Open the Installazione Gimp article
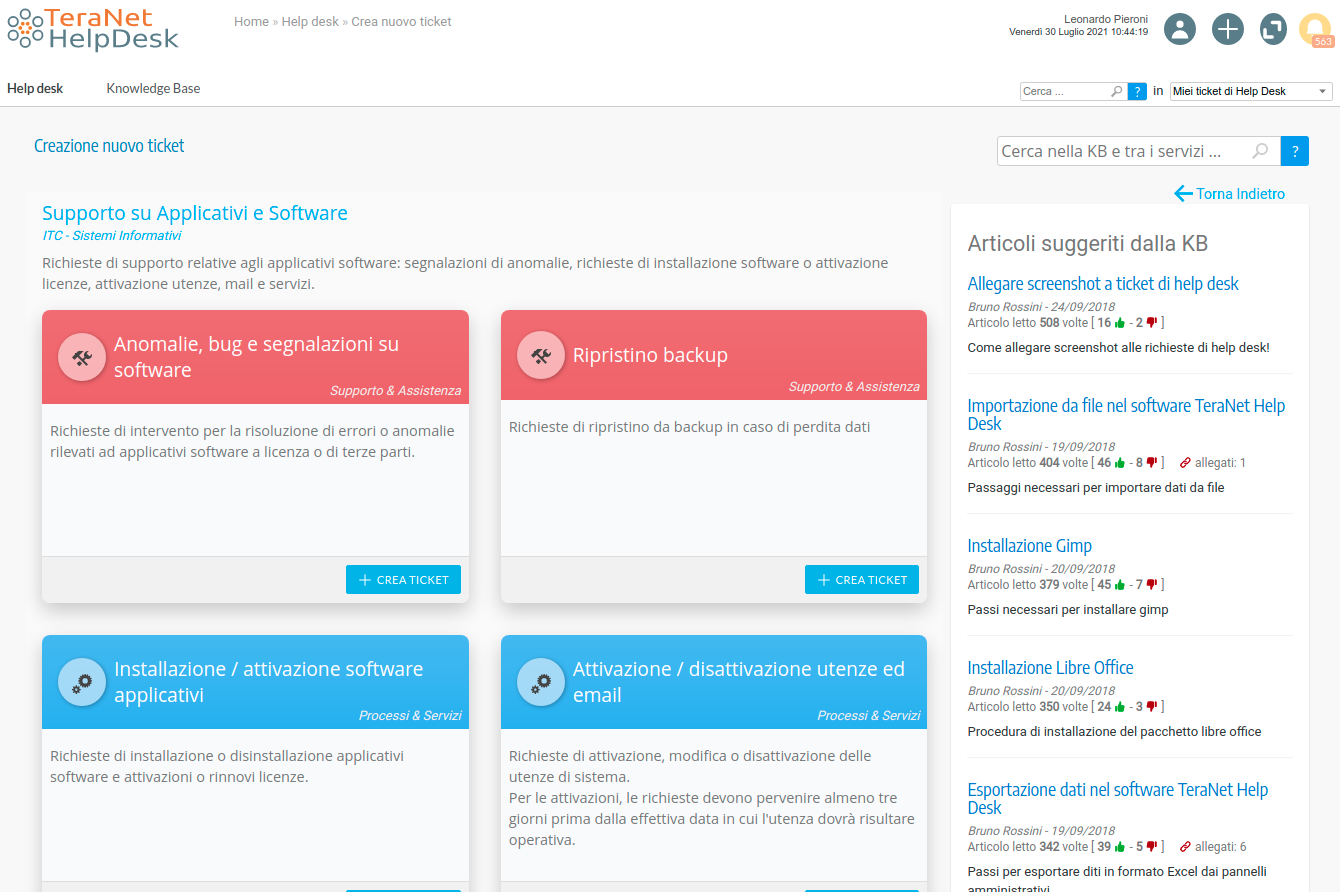This screenshot has height=892, width=1340. (1029, 546)
